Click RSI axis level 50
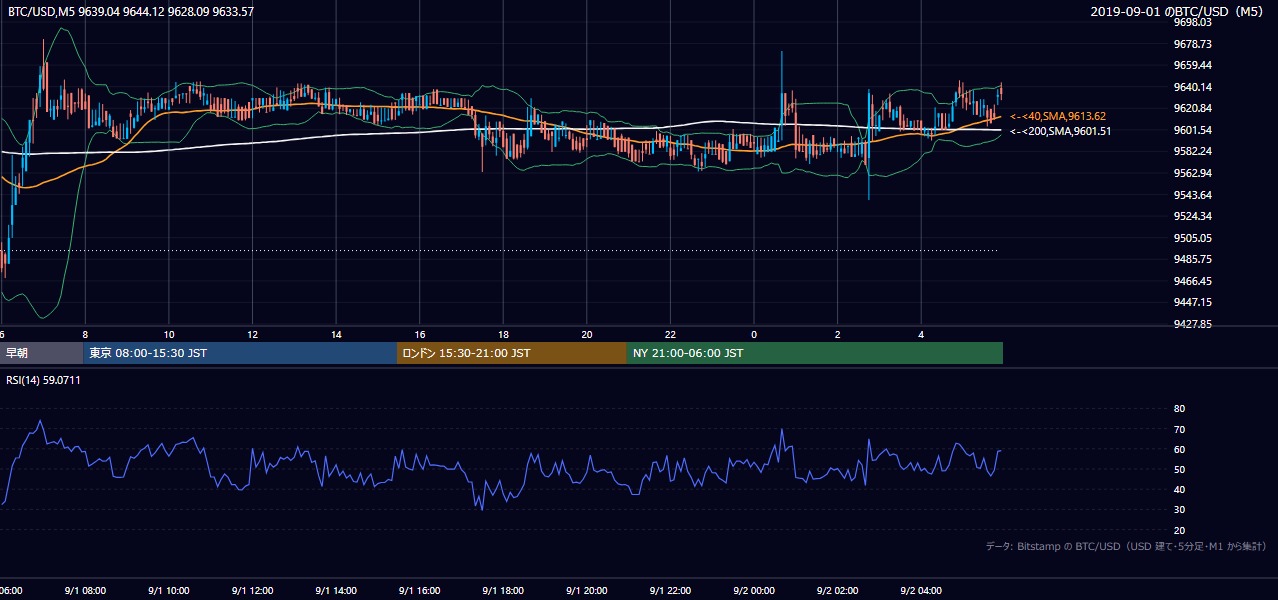Viewport: 1278px width, 600px height. click(1179, 470)
